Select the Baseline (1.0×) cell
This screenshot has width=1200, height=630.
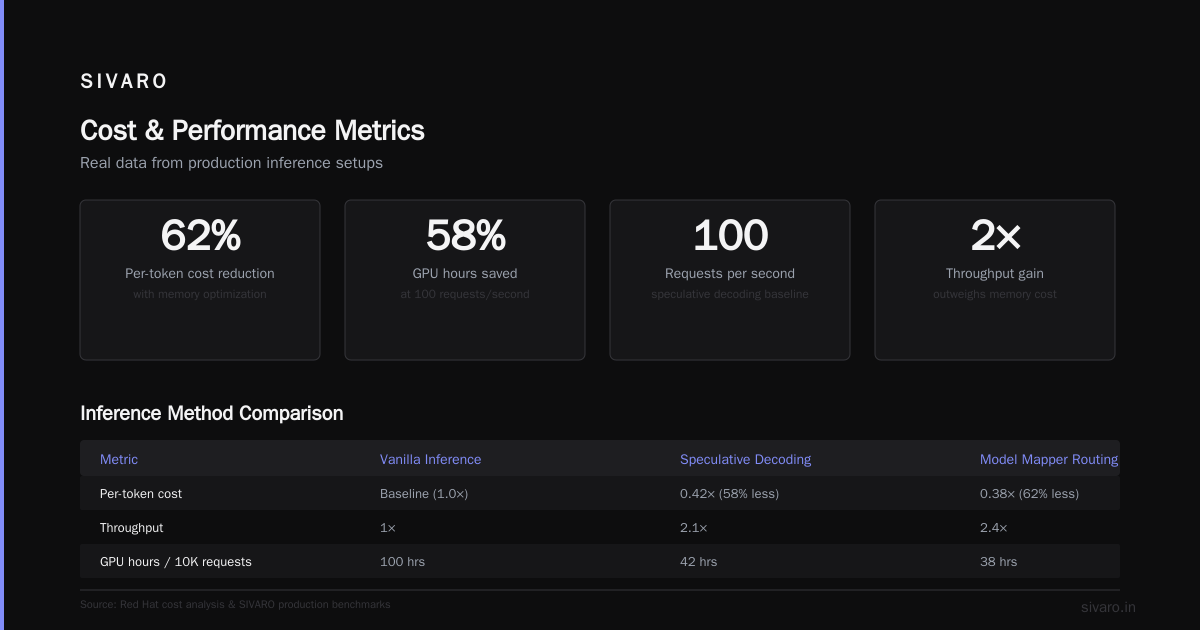coord(424,494)
